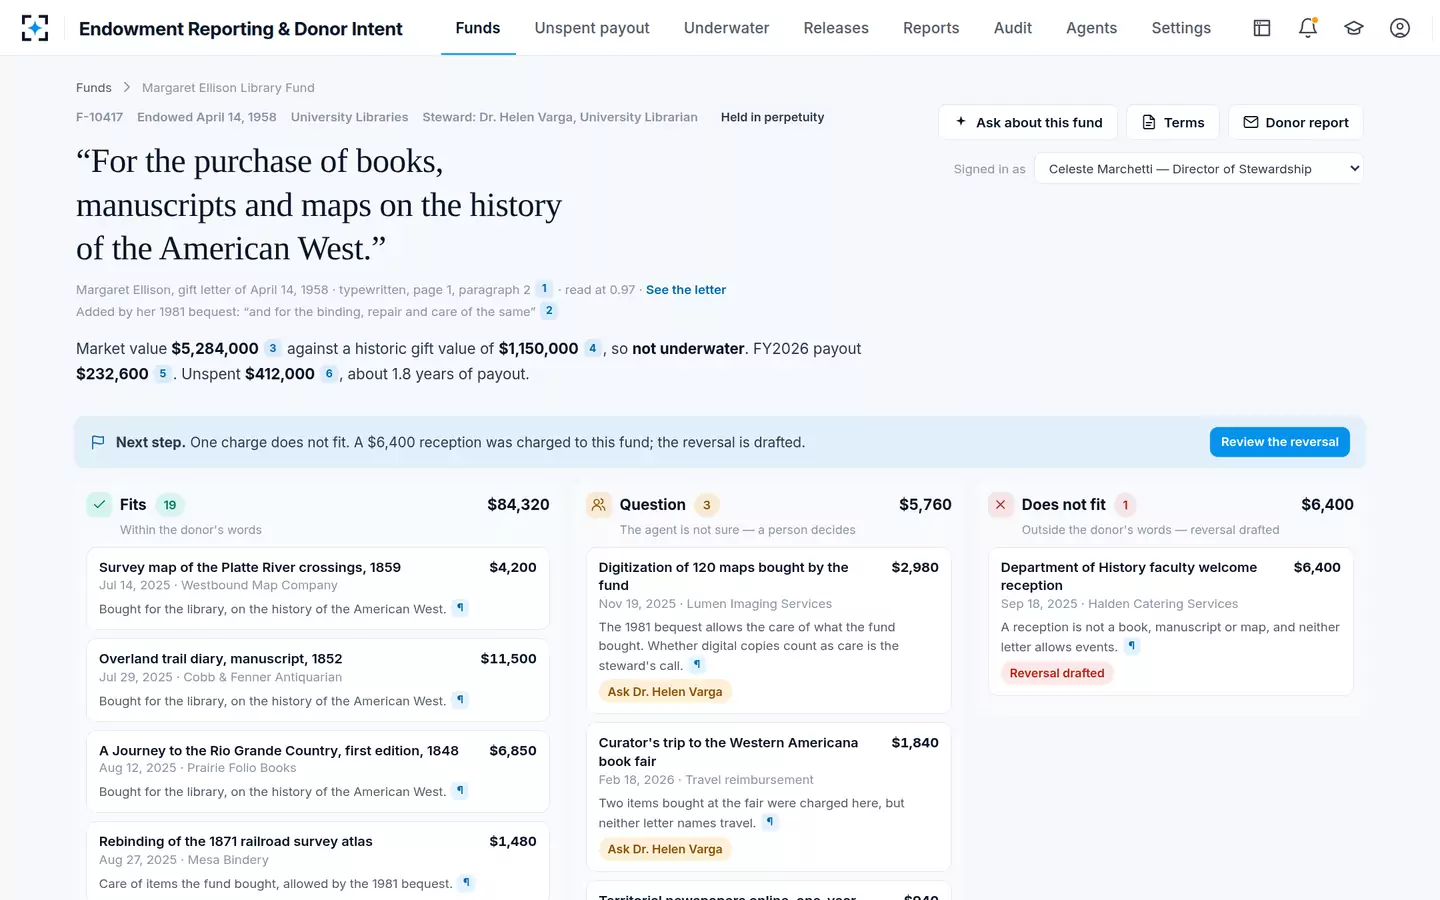
Task: Click paragraph mark on Rio Grande Country card
Action: [x=460, y=791]
